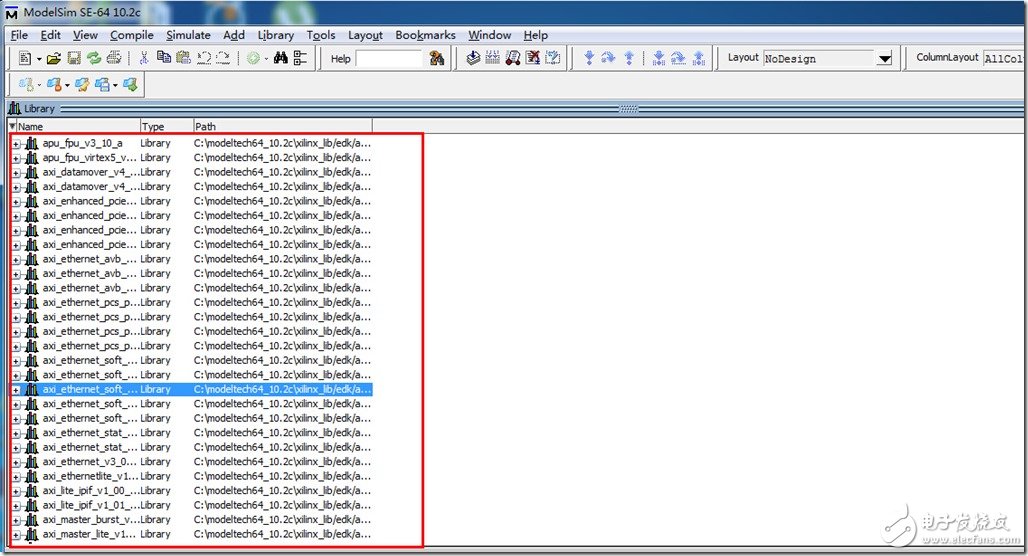Open the Bookmarks menu
This screenshot has width=1028, height=556.
click(x=425, y=35)
